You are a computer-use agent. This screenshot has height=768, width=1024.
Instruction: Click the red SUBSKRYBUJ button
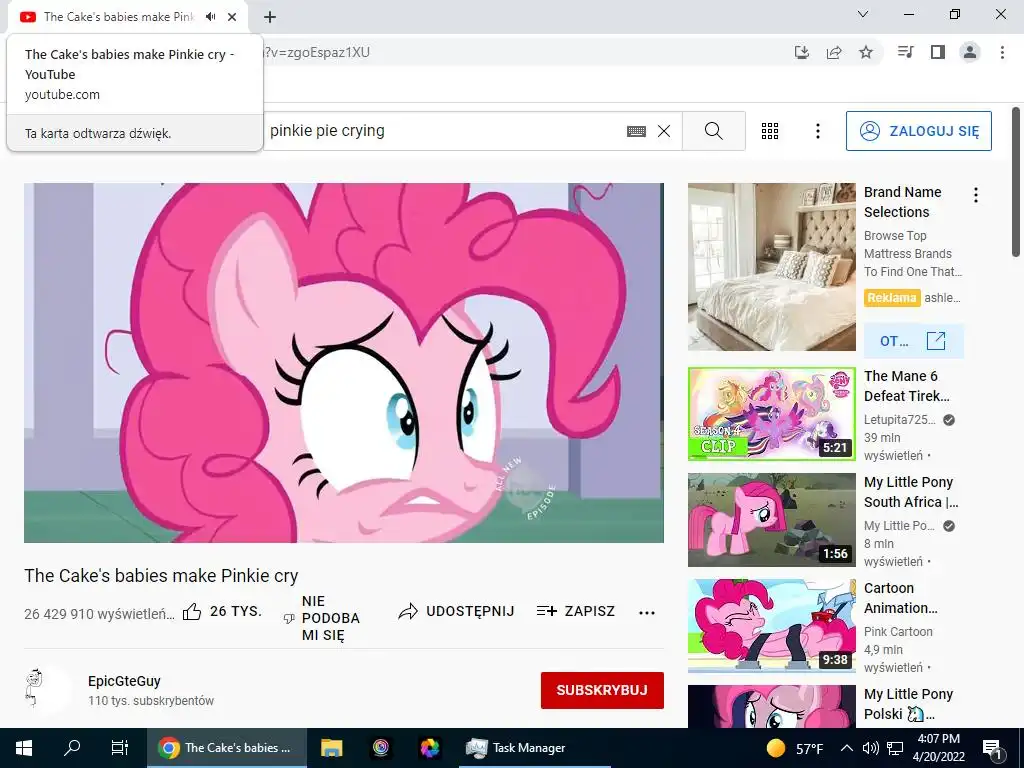click(602, 690)
